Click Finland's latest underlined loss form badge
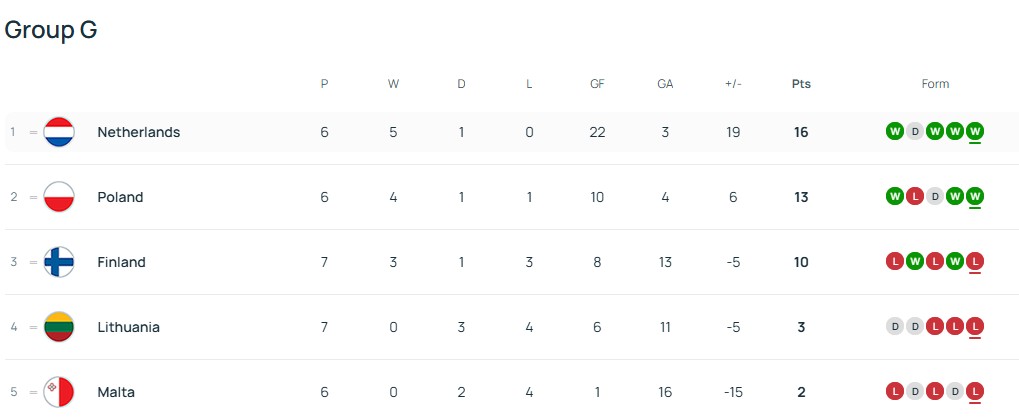 pyautogui.click(x=975, y=261)
